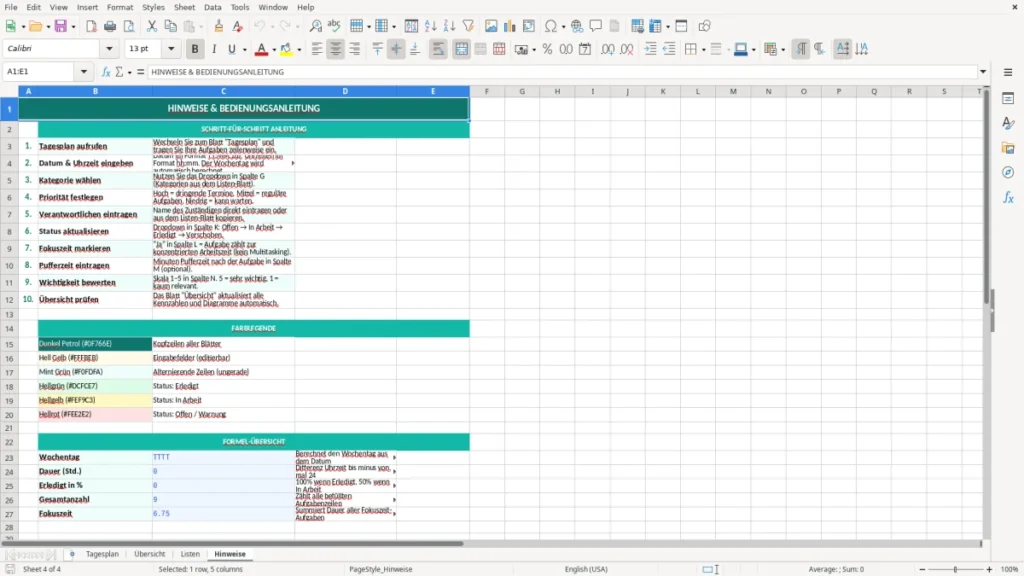The image size is (1024, 576).
Task: Toggle Underline formatting
Action: point(231,49)
